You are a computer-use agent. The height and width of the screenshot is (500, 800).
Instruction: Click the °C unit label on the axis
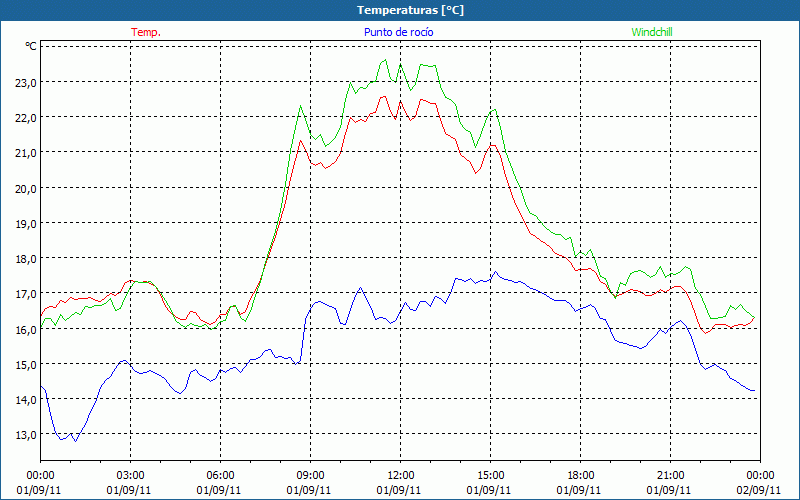point(31,46)
